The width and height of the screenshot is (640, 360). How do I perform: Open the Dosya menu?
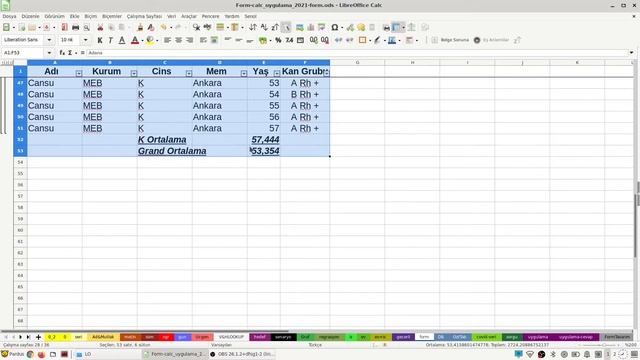9,16
